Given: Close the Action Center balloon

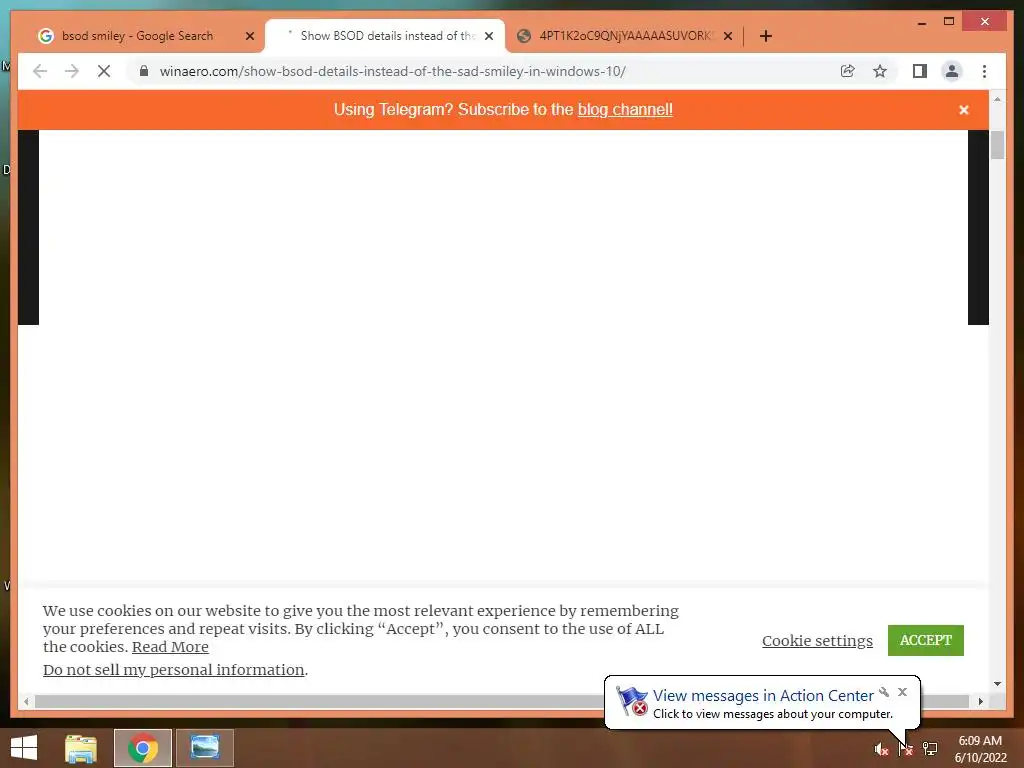Looking at the screenshot, I should point(903,692).
